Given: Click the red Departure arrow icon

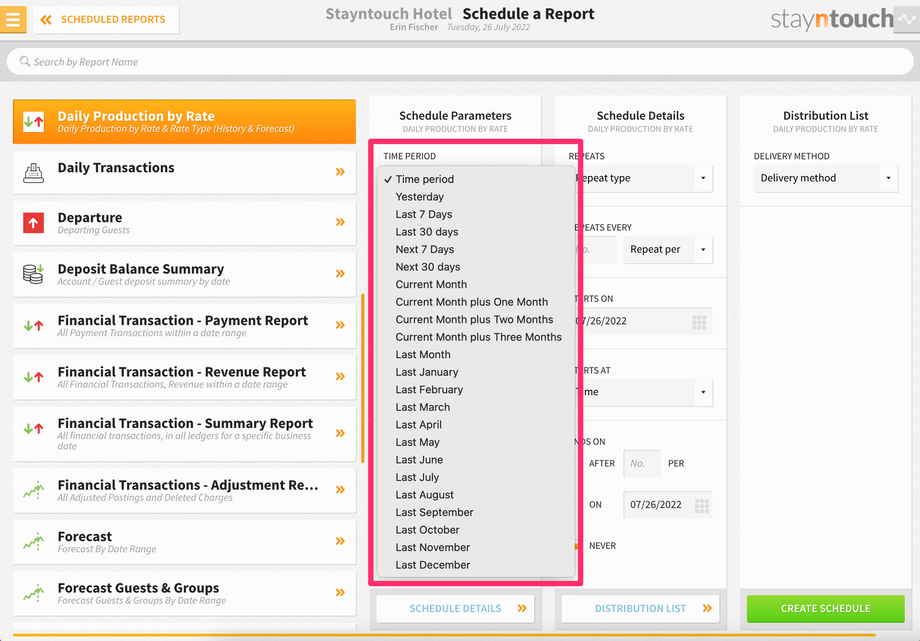Looking at the screenshot, I should (x=33, y=223).
